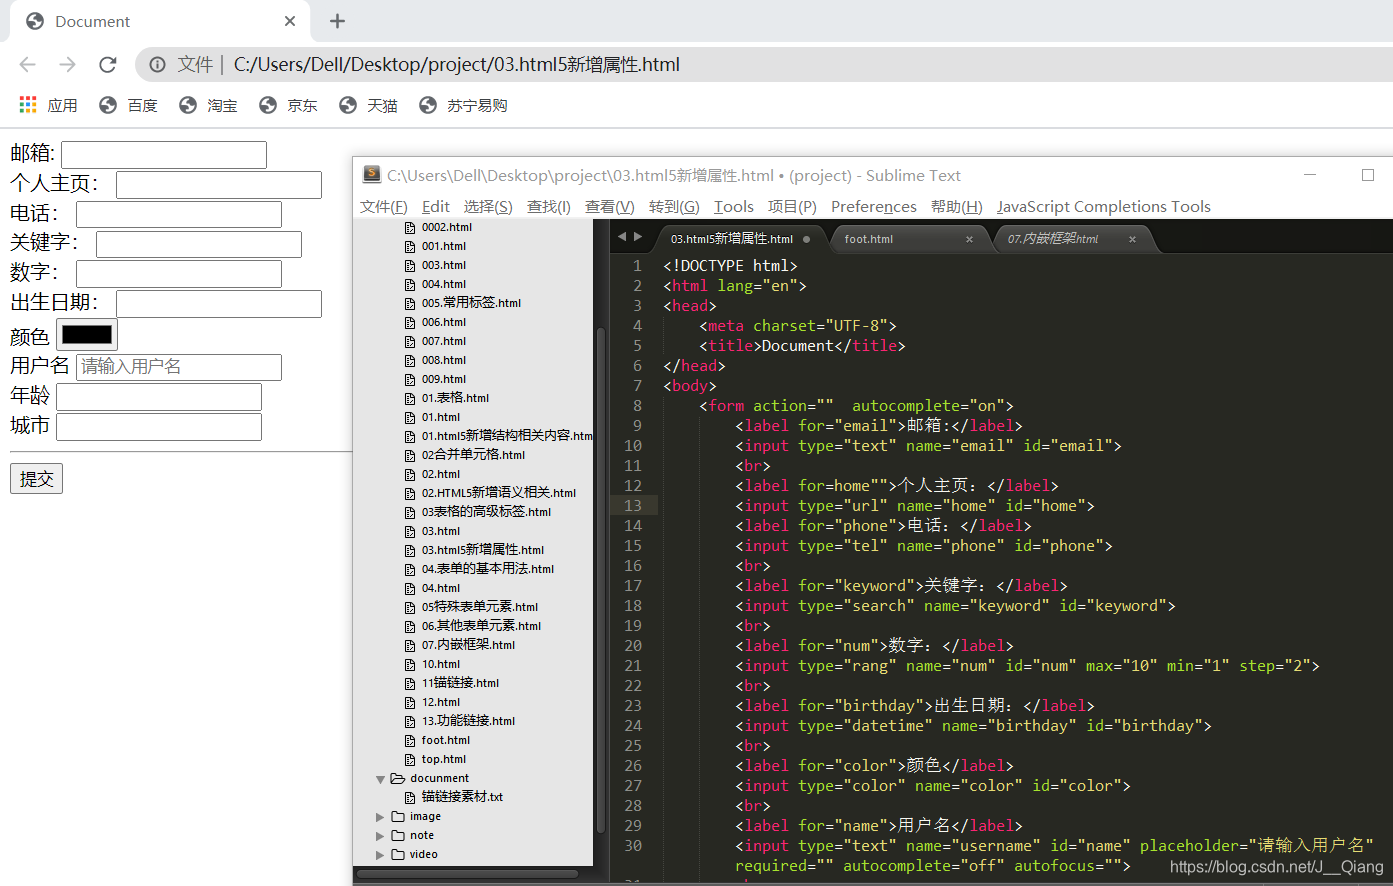The height and width of the screenshot is (886, 1393).
Task: Open the 天猫 bookmark
Action: pos(369,105)
